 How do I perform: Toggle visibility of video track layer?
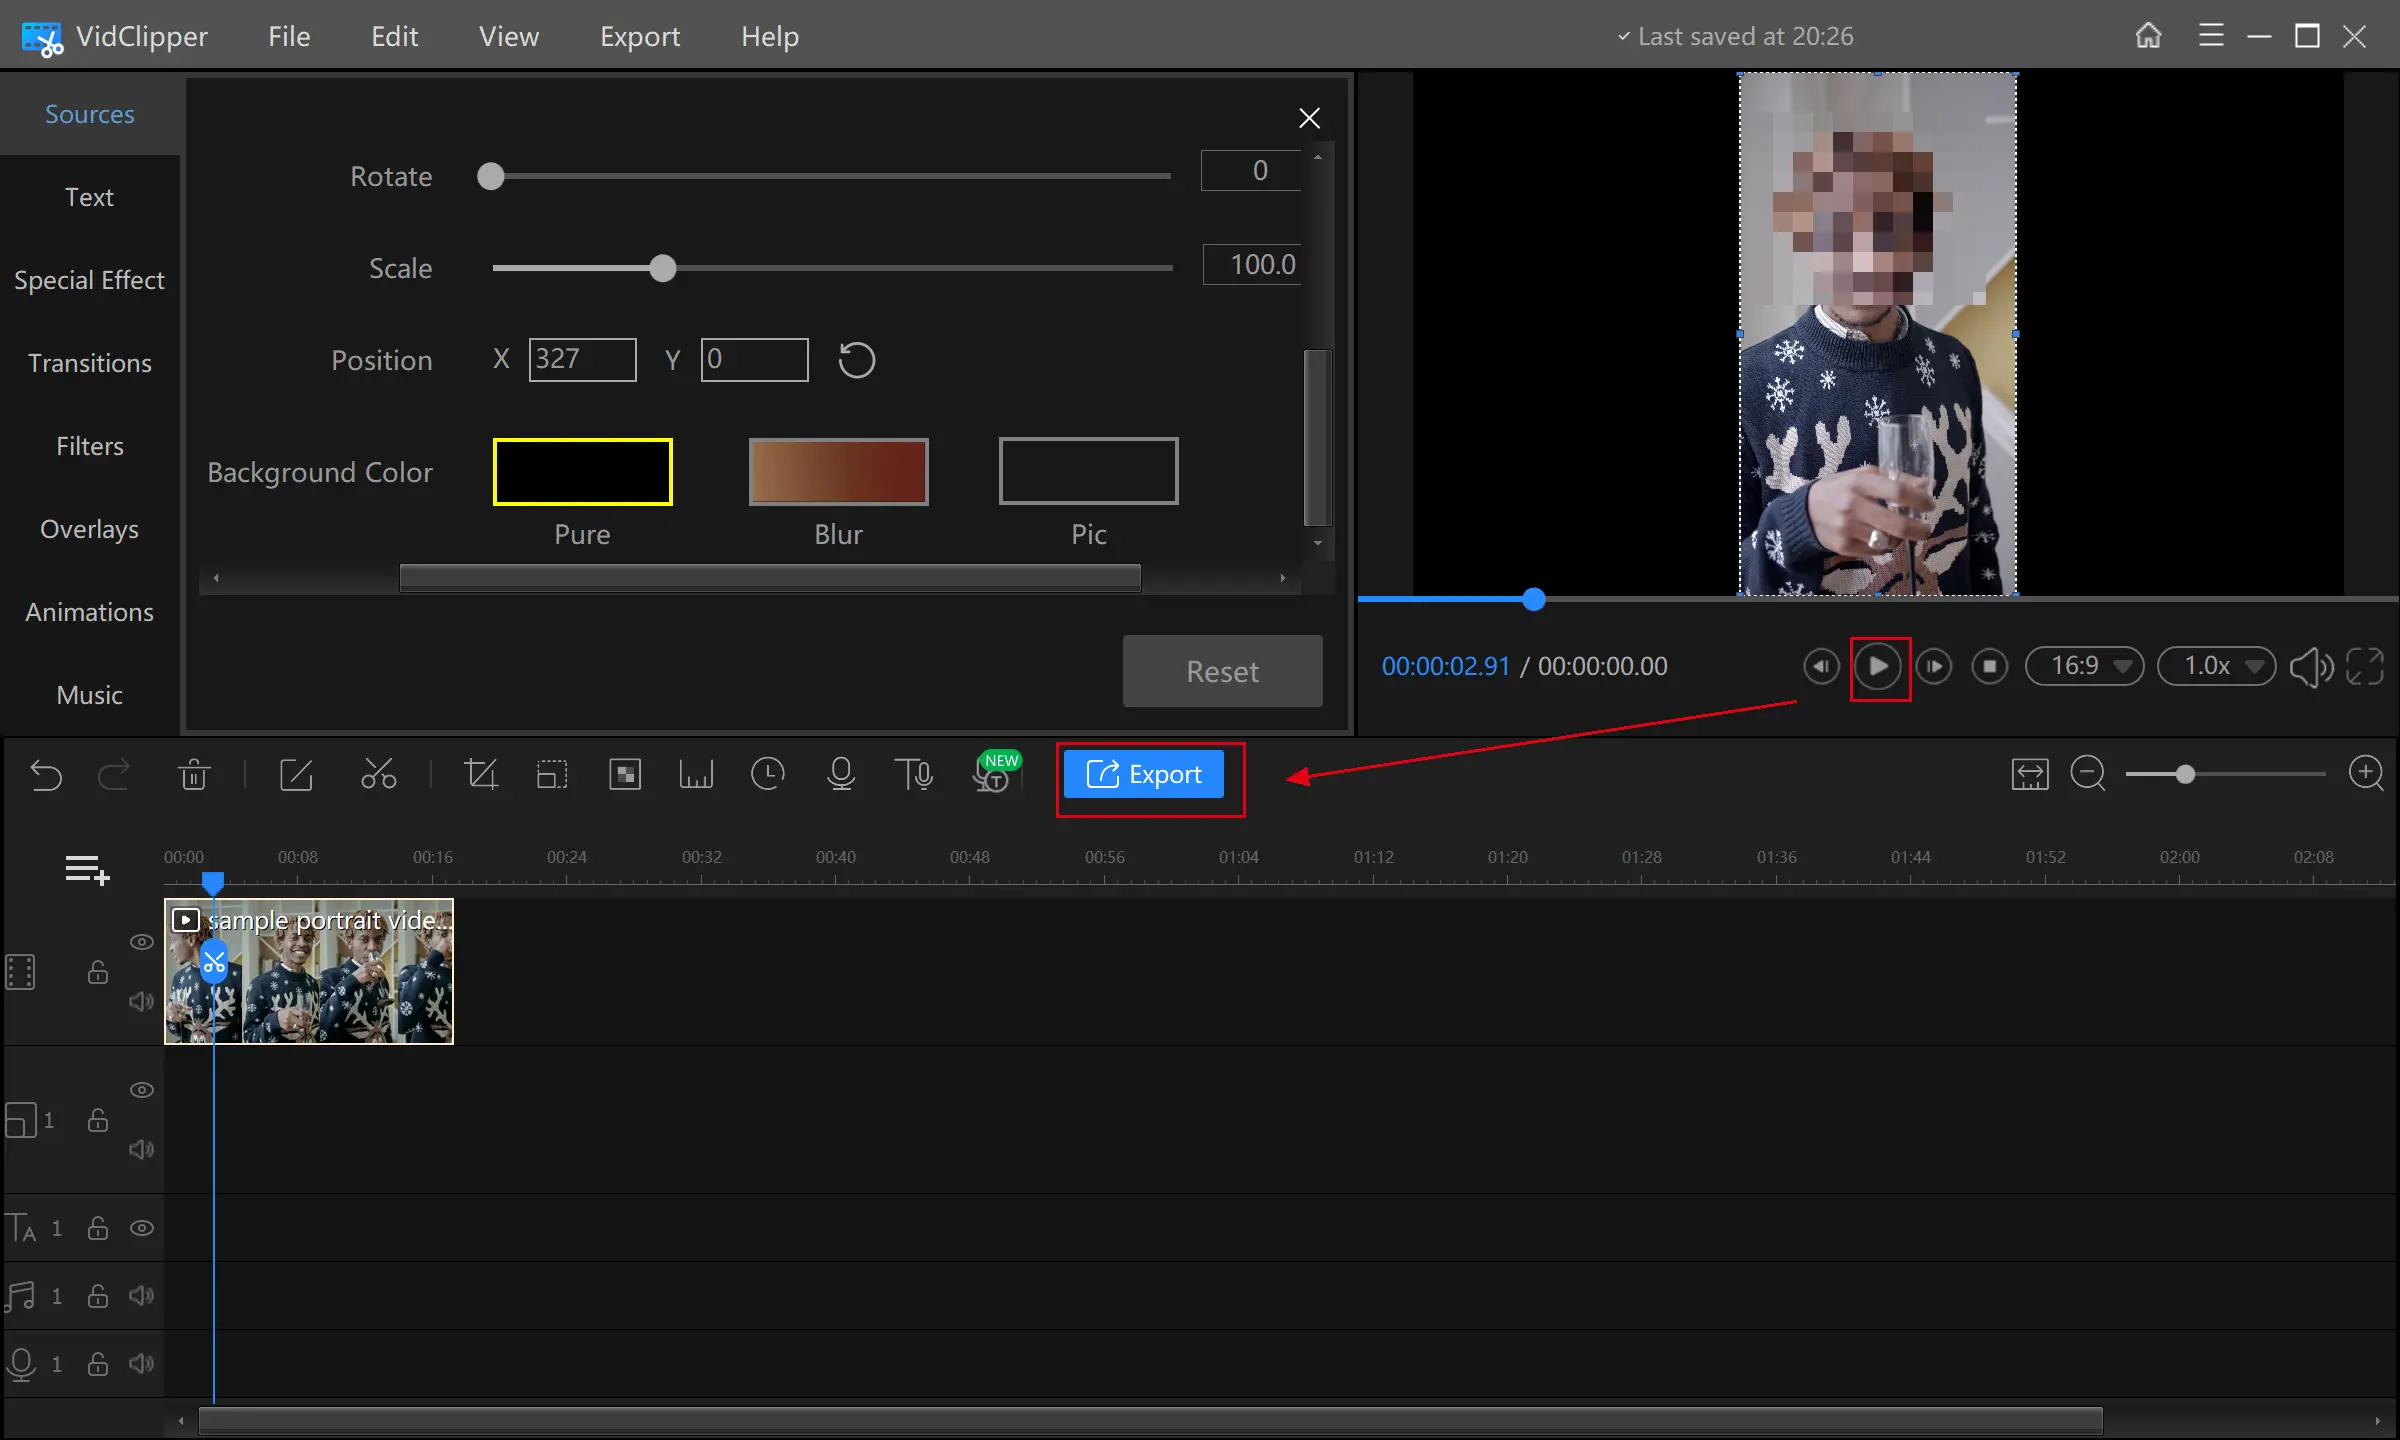(x=142, y=941)
